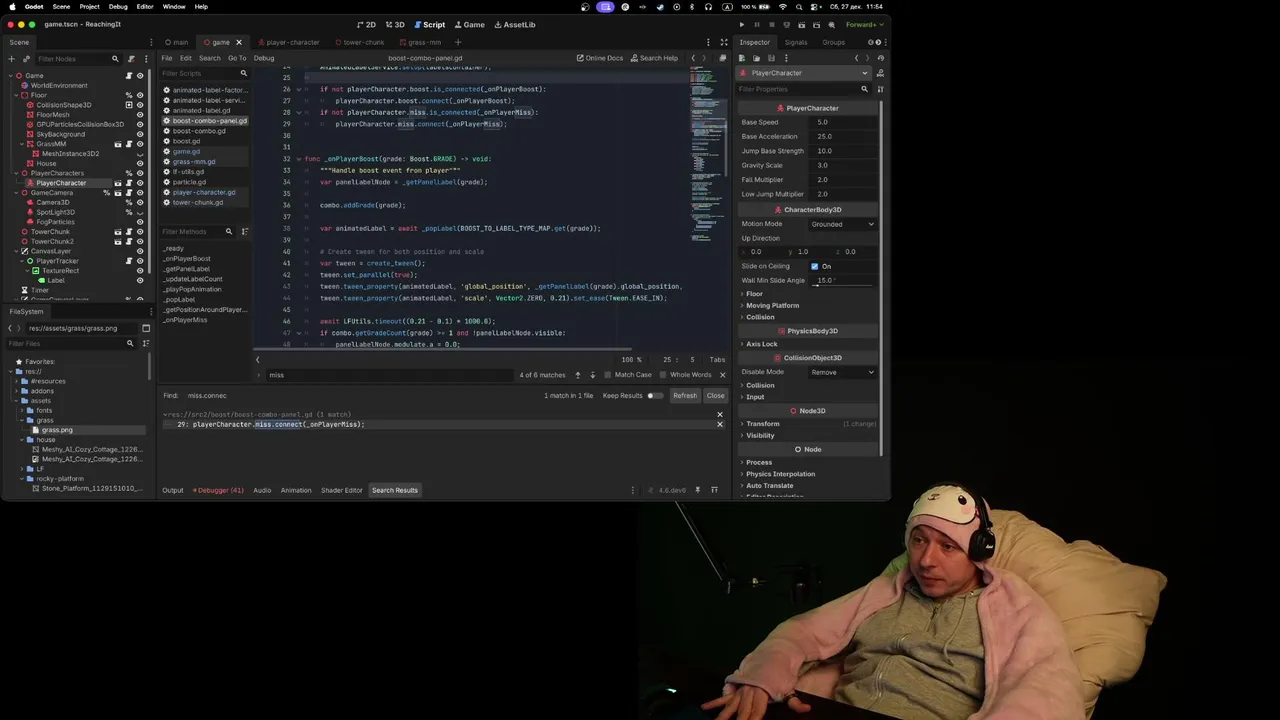Expand the bottom panel
The width and height of the screenshot is (1280, 720).
(x=714, y=490)
